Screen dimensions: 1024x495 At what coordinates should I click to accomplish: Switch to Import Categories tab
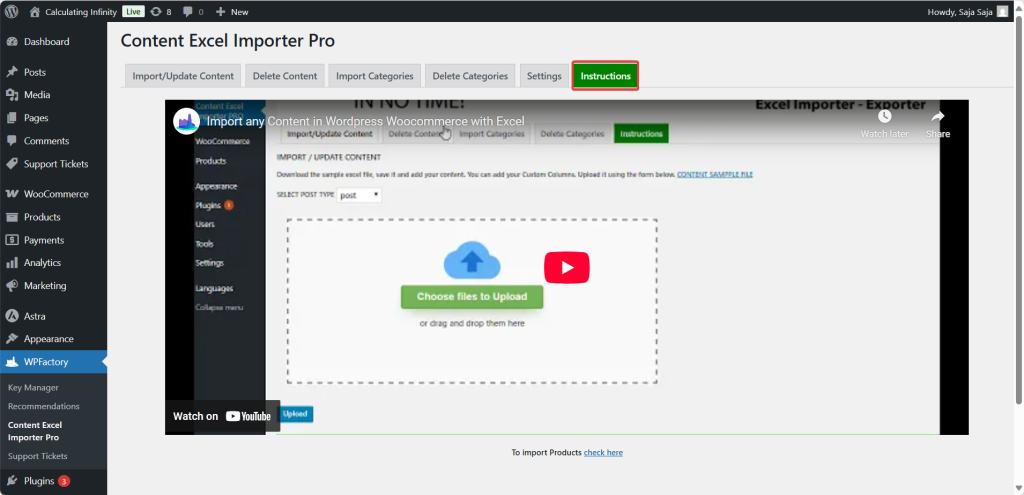[x=375, y=76]
